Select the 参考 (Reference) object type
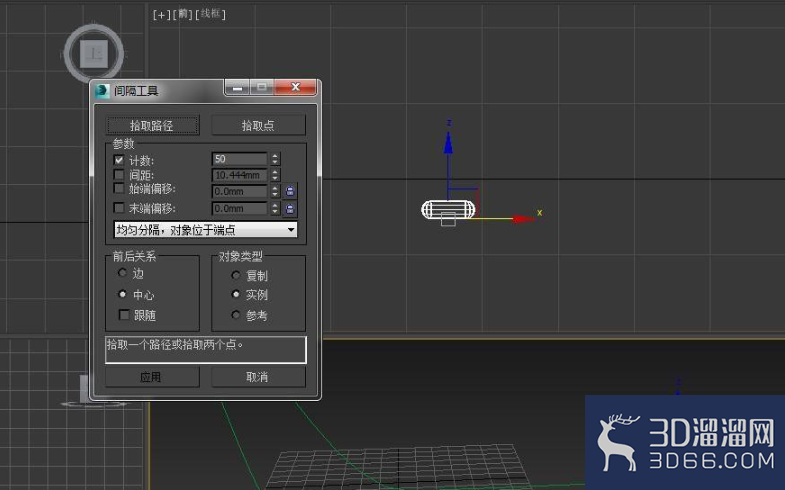The image size is (785, 490). click(x=236, y=315)
